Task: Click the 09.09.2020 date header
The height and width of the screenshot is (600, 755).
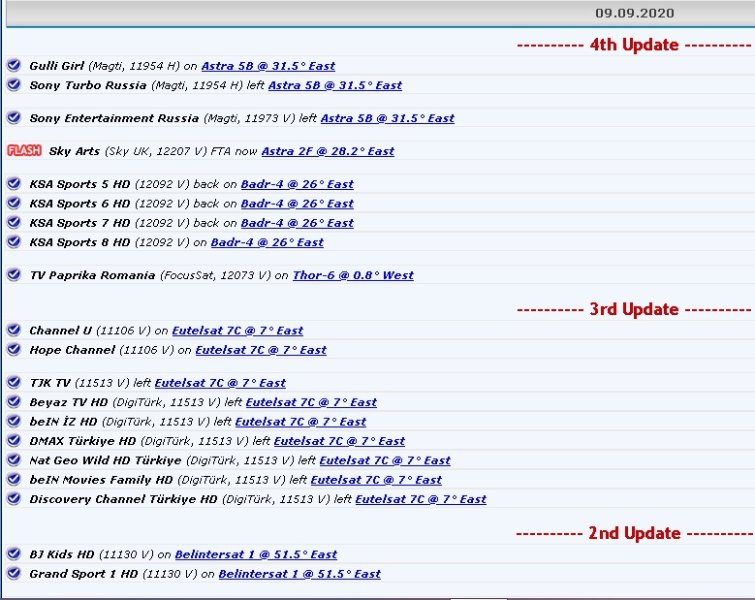Action: (634, 13)
